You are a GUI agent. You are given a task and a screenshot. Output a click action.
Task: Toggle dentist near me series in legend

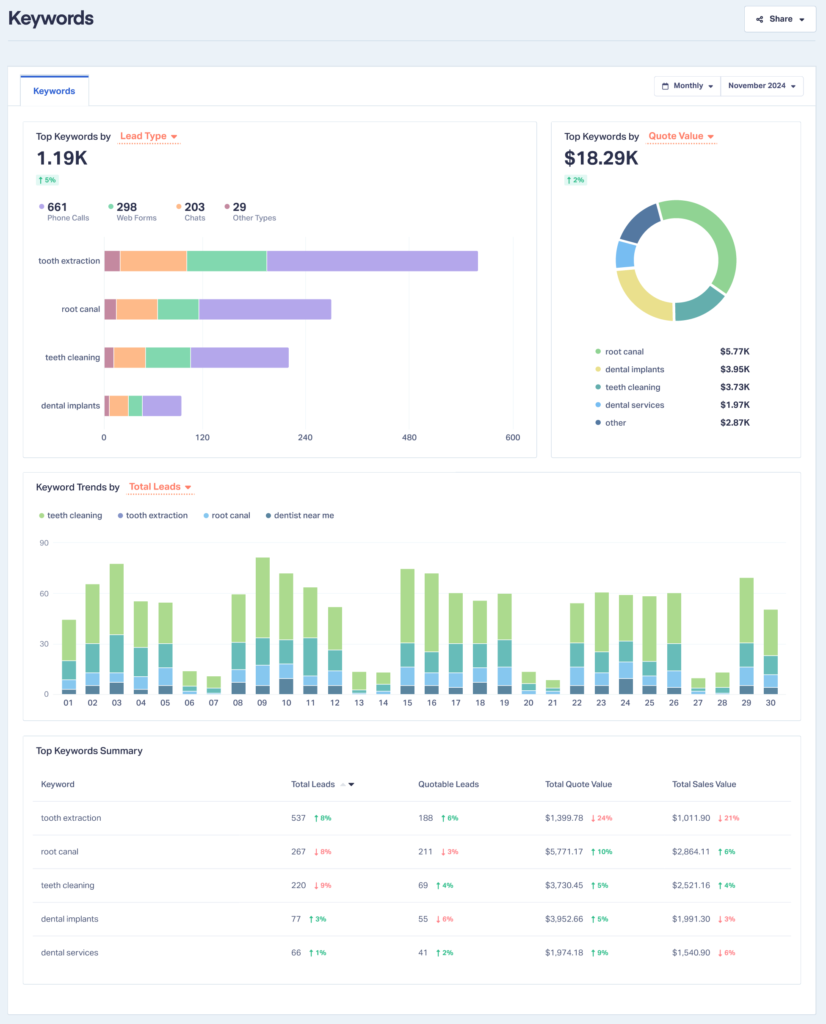coord(300,516)
